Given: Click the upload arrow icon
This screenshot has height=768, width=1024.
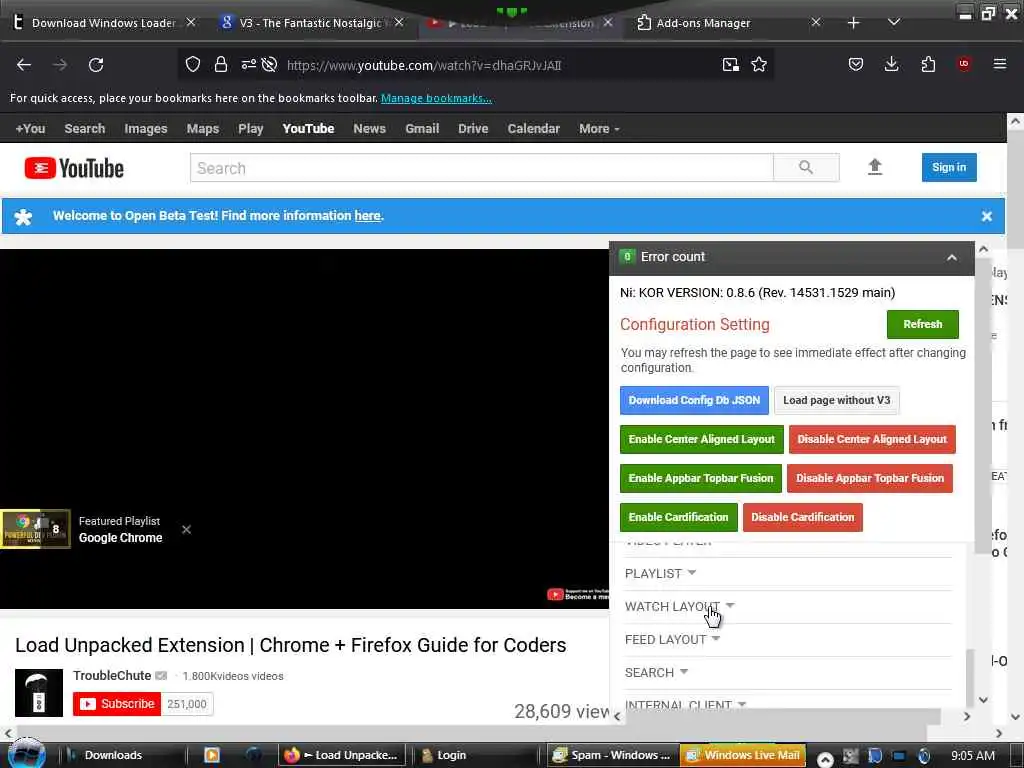Looking at the screenshot, I should click(x=875, y=167).
